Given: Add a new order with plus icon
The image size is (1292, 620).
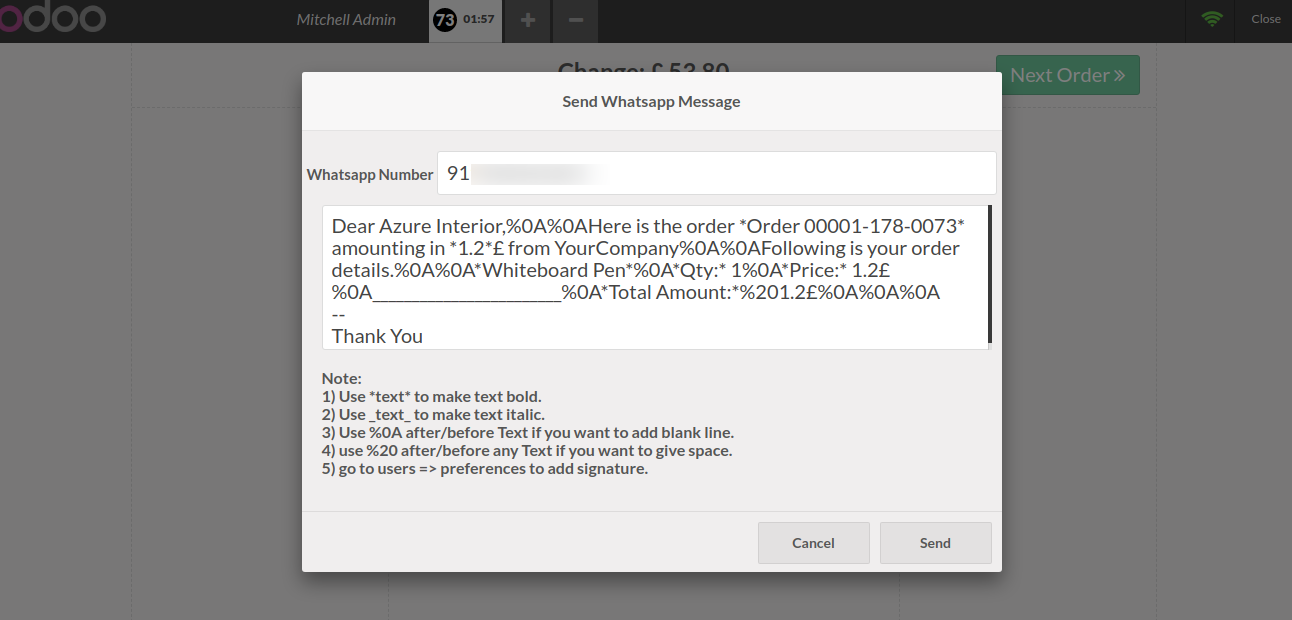Looking at the screenshot, I should pos(528,20).
